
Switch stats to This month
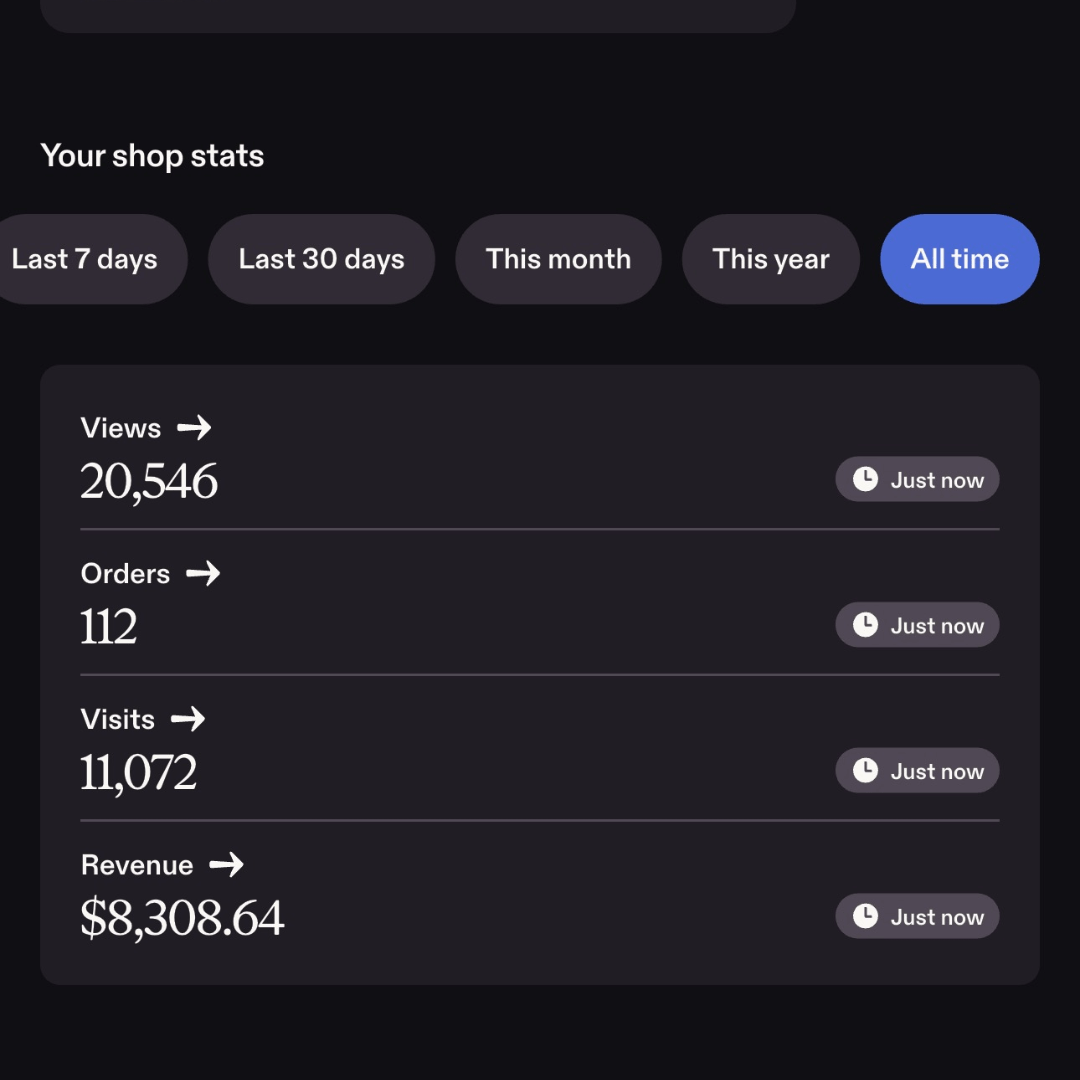pos(559,259)
